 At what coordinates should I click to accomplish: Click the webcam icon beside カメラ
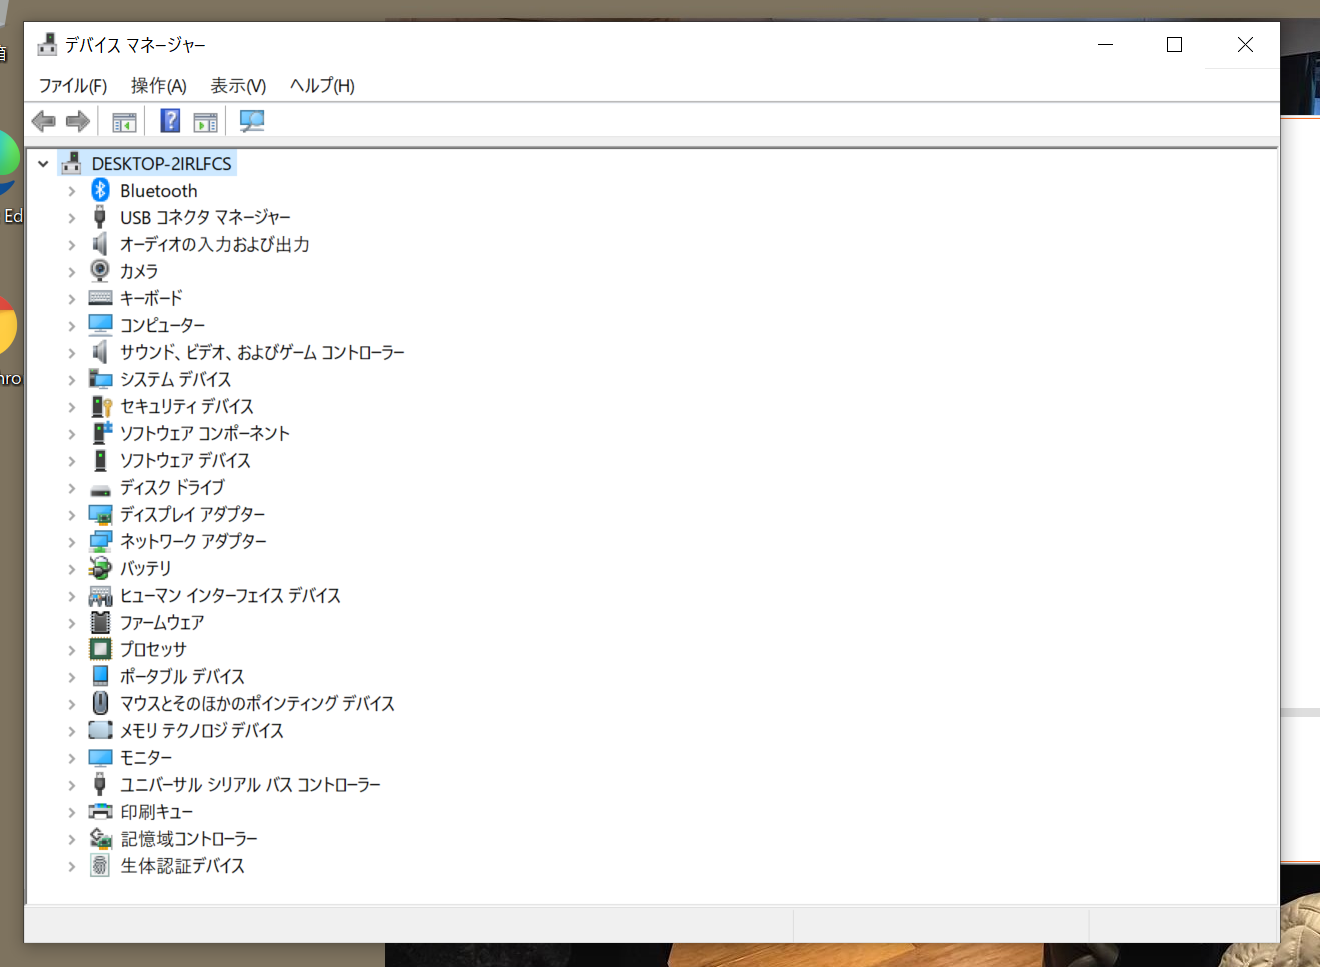(100, 271)
